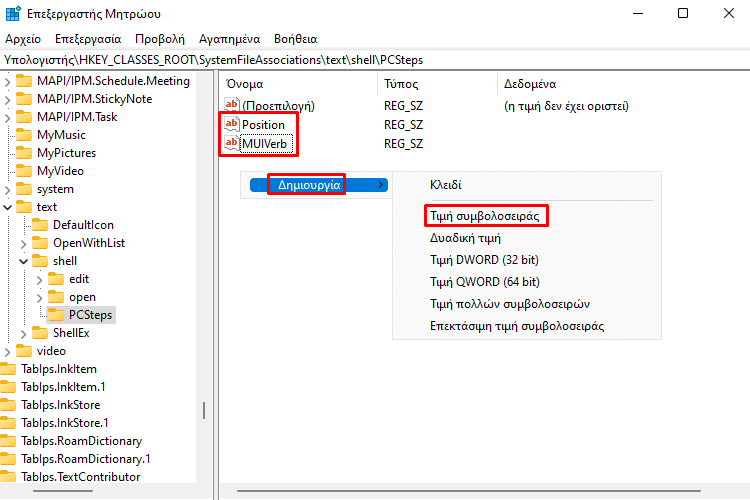Click the video key folder icon
This screenshot has width=750, height=500.
[24, 351]
